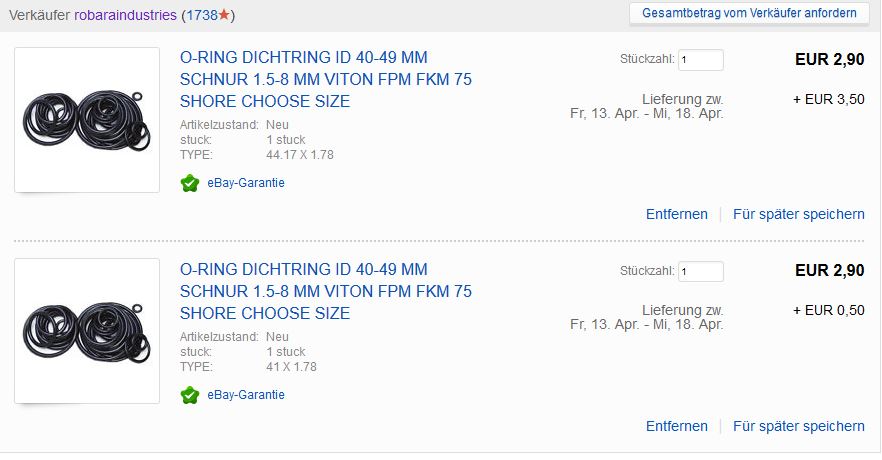Screen dimensions: 882x460
Task: Save 44.17 X 1.78 item with Für später speichern
Action: tap(798, 214)
